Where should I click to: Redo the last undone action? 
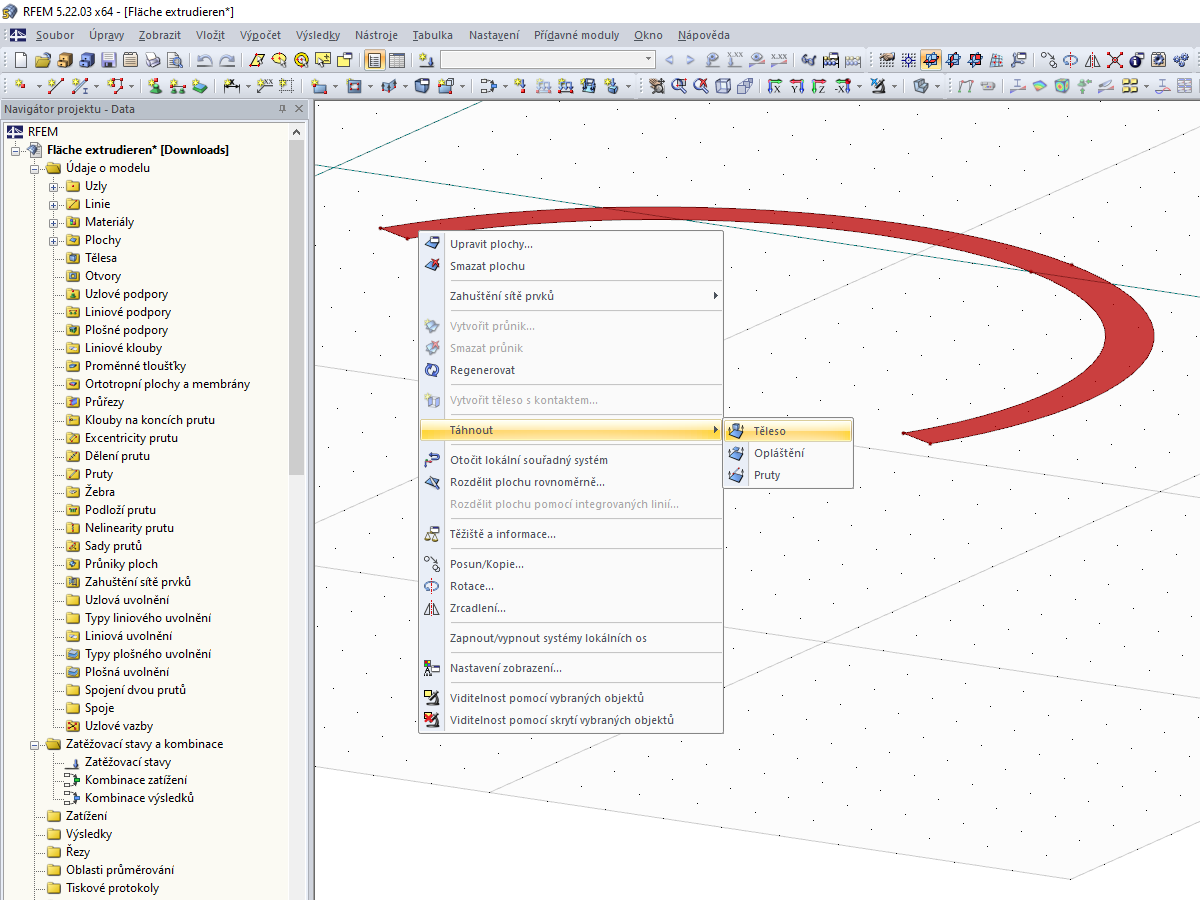tap(227, 60)
